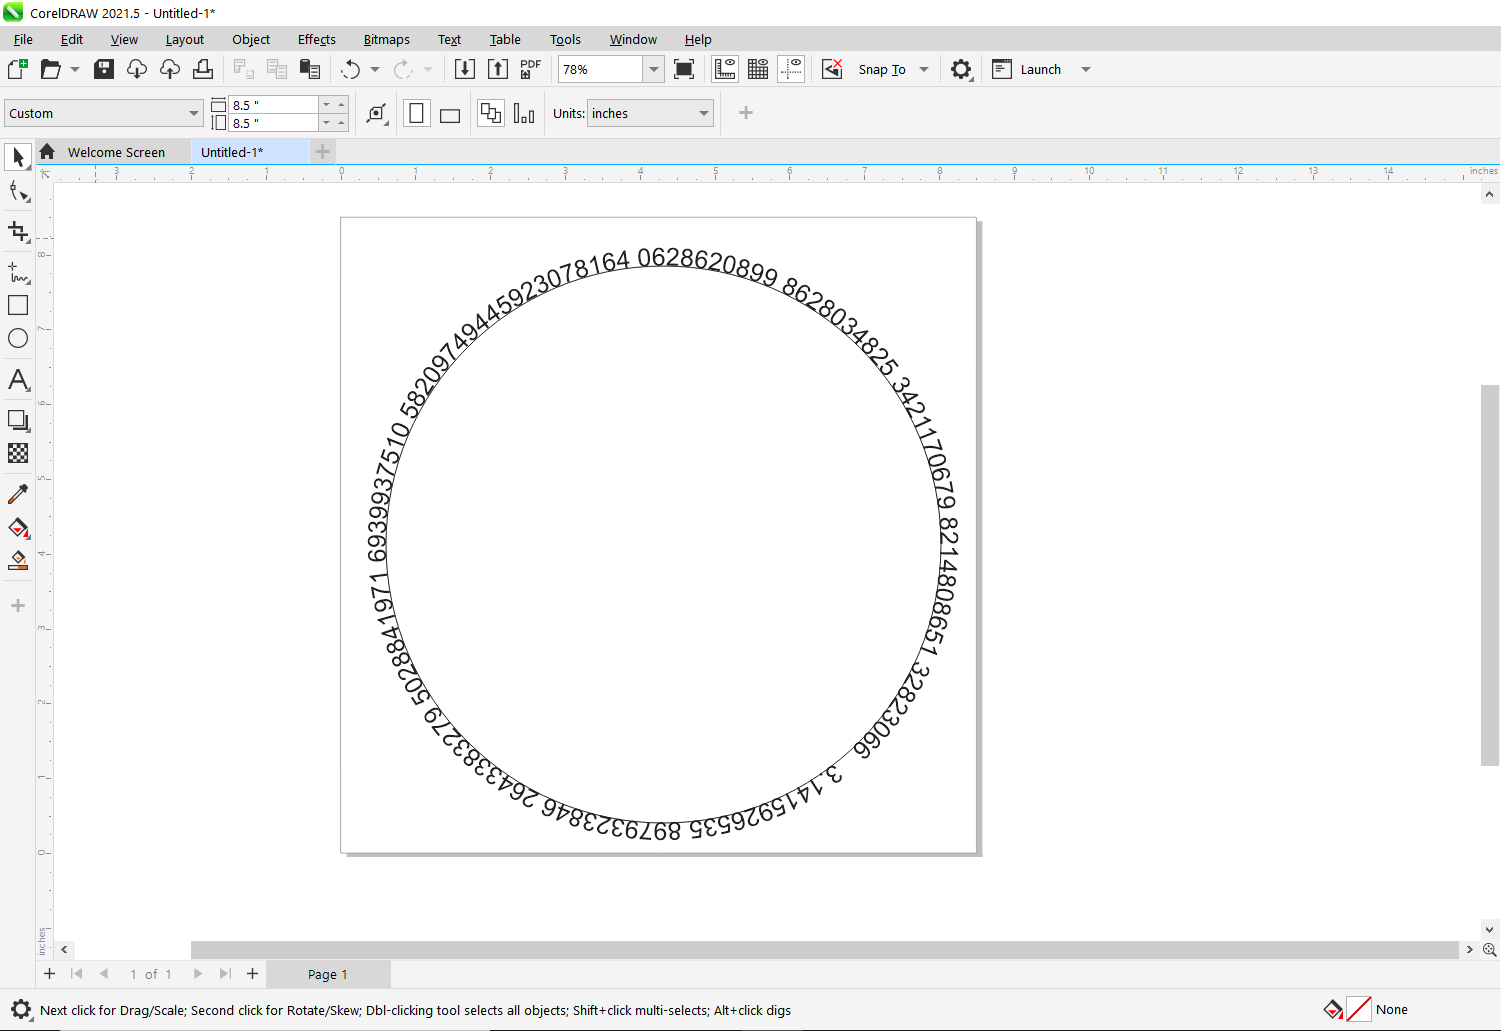Switch to the Welcome Screen tab

pos(116,152)
